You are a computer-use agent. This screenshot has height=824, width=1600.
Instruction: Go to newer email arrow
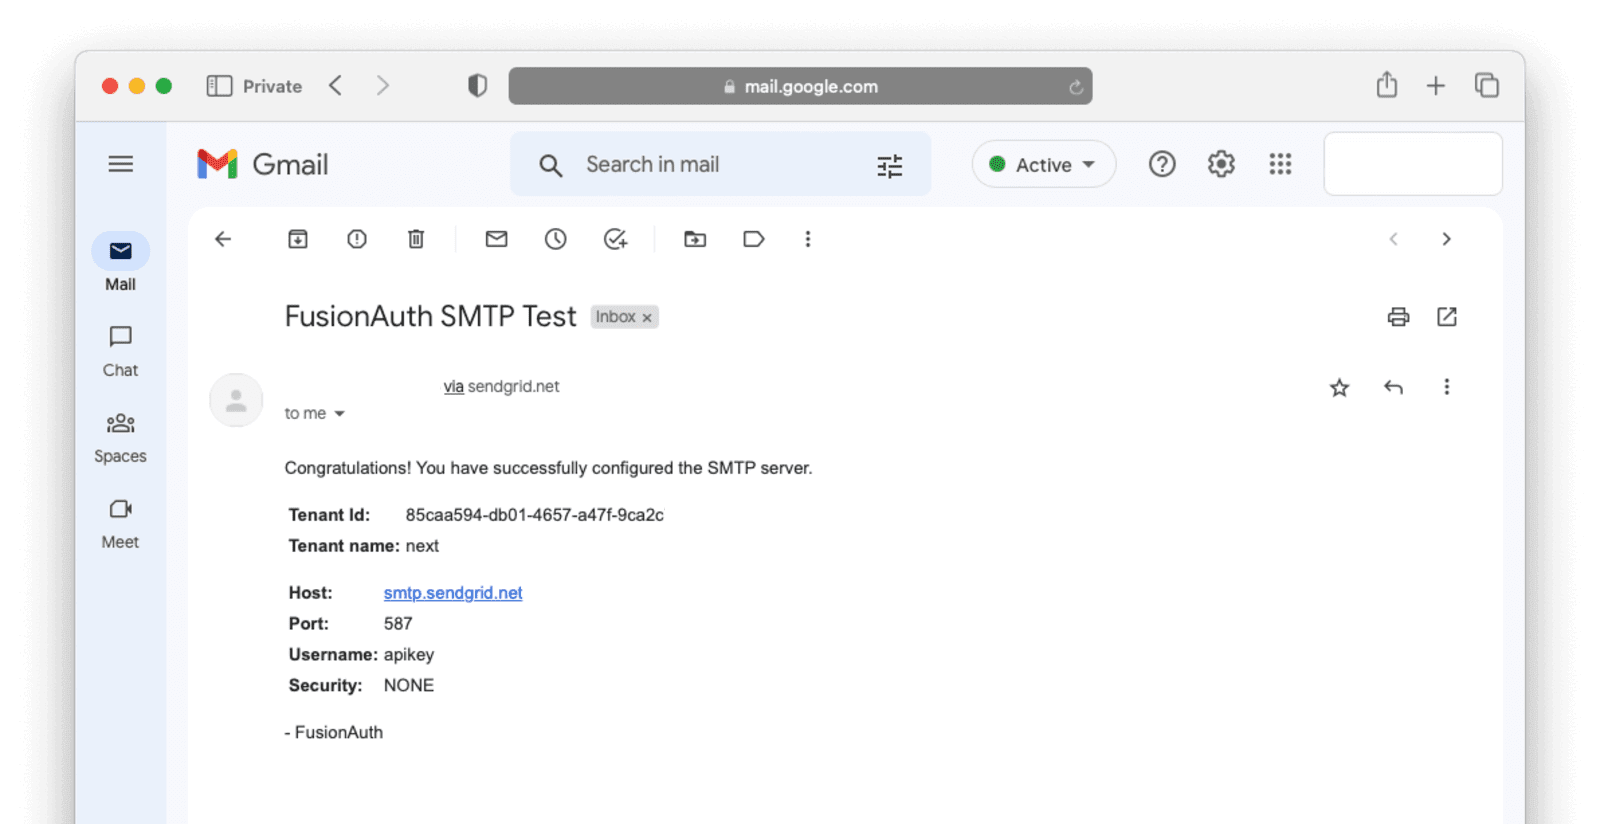click(x=1393, y=239)
